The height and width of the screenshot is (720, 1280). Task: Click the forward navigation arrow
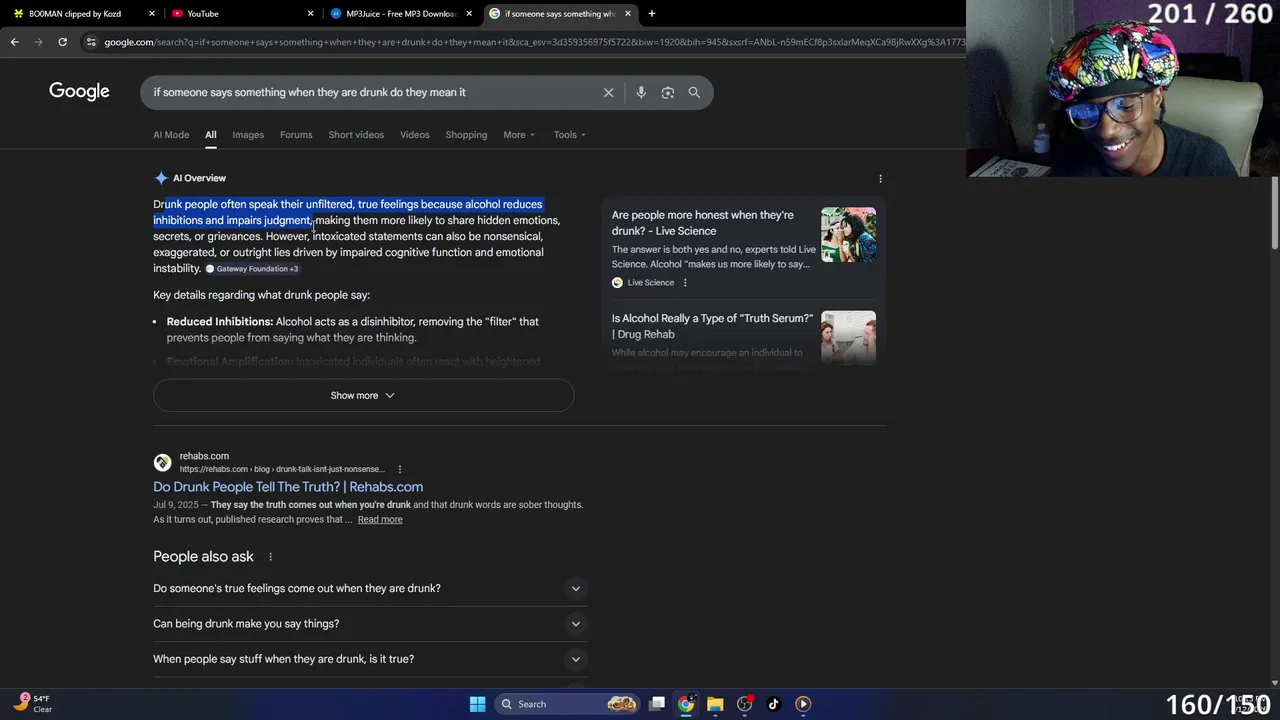[38, 42]
